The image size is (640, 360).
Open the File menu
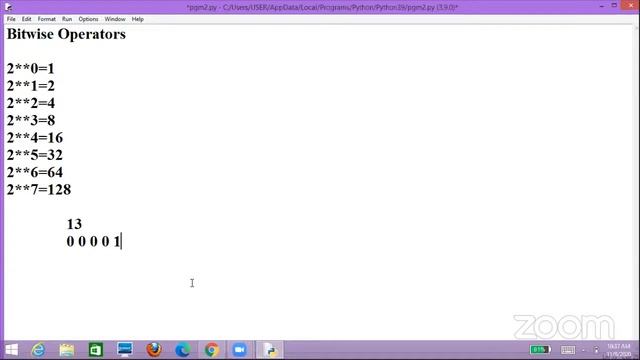coord(11,19)
